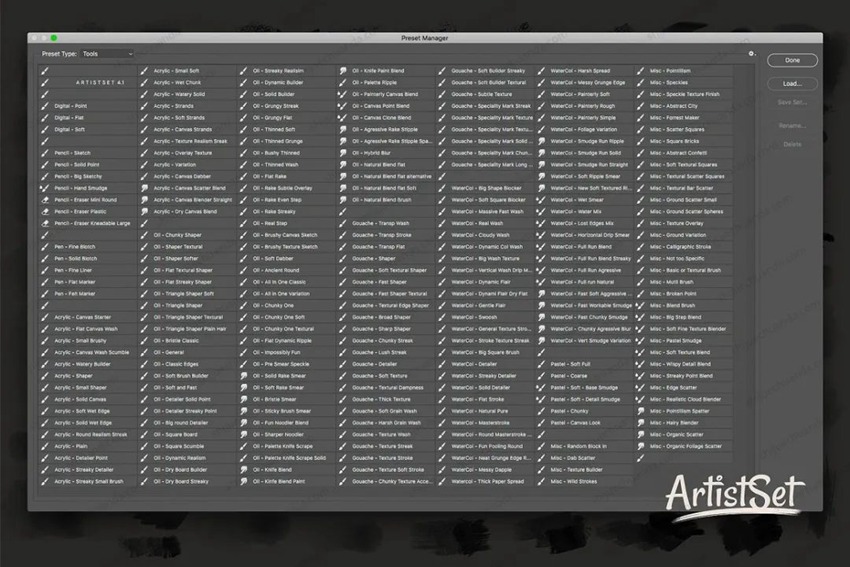850x567 pixels.
Task: Click the WaterCol - Wet Smear mixer brush icon
Action: point(541,200)
